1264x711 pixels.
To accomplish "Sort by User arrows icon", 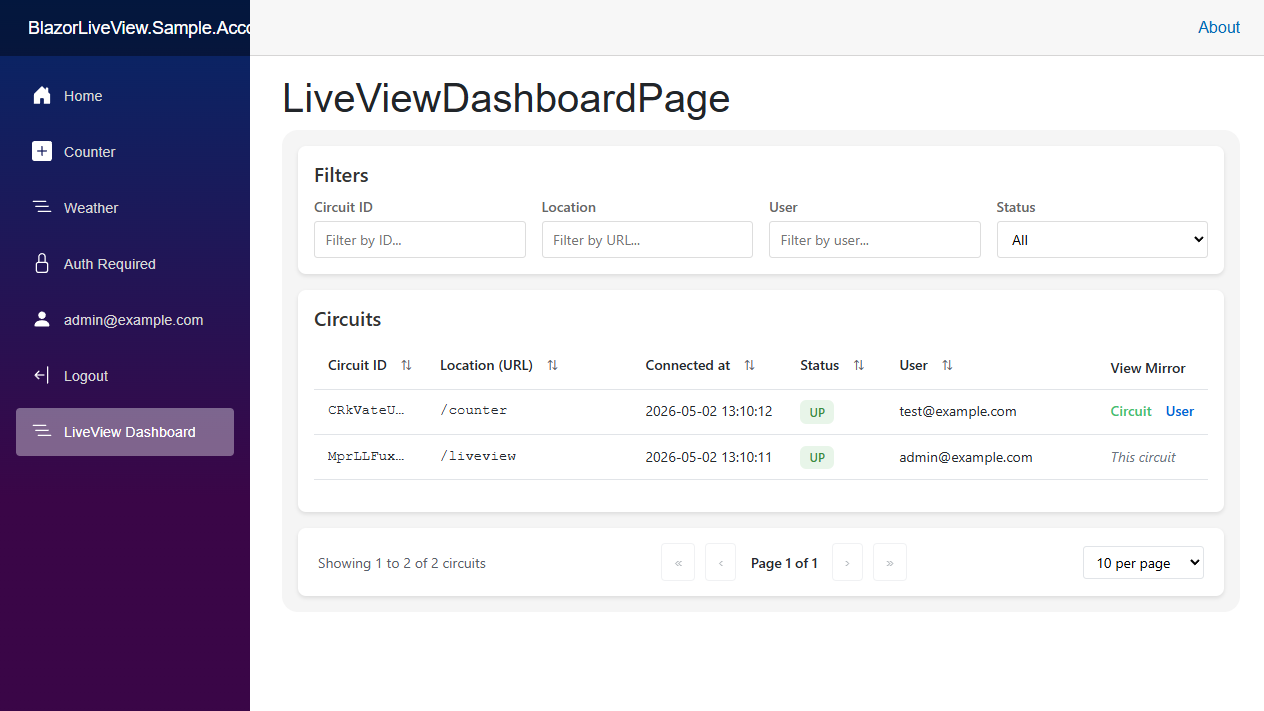I will 947,366.
